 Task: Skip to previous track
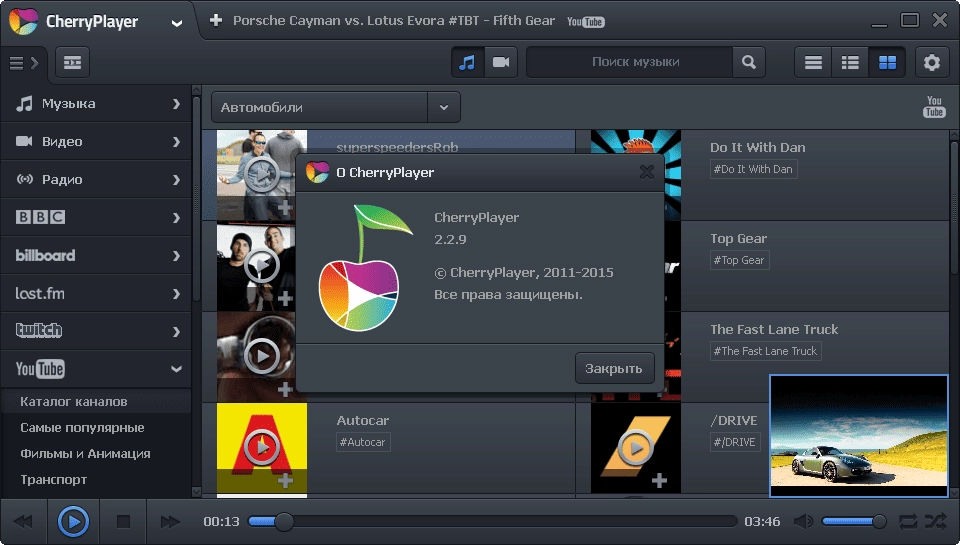23,522
